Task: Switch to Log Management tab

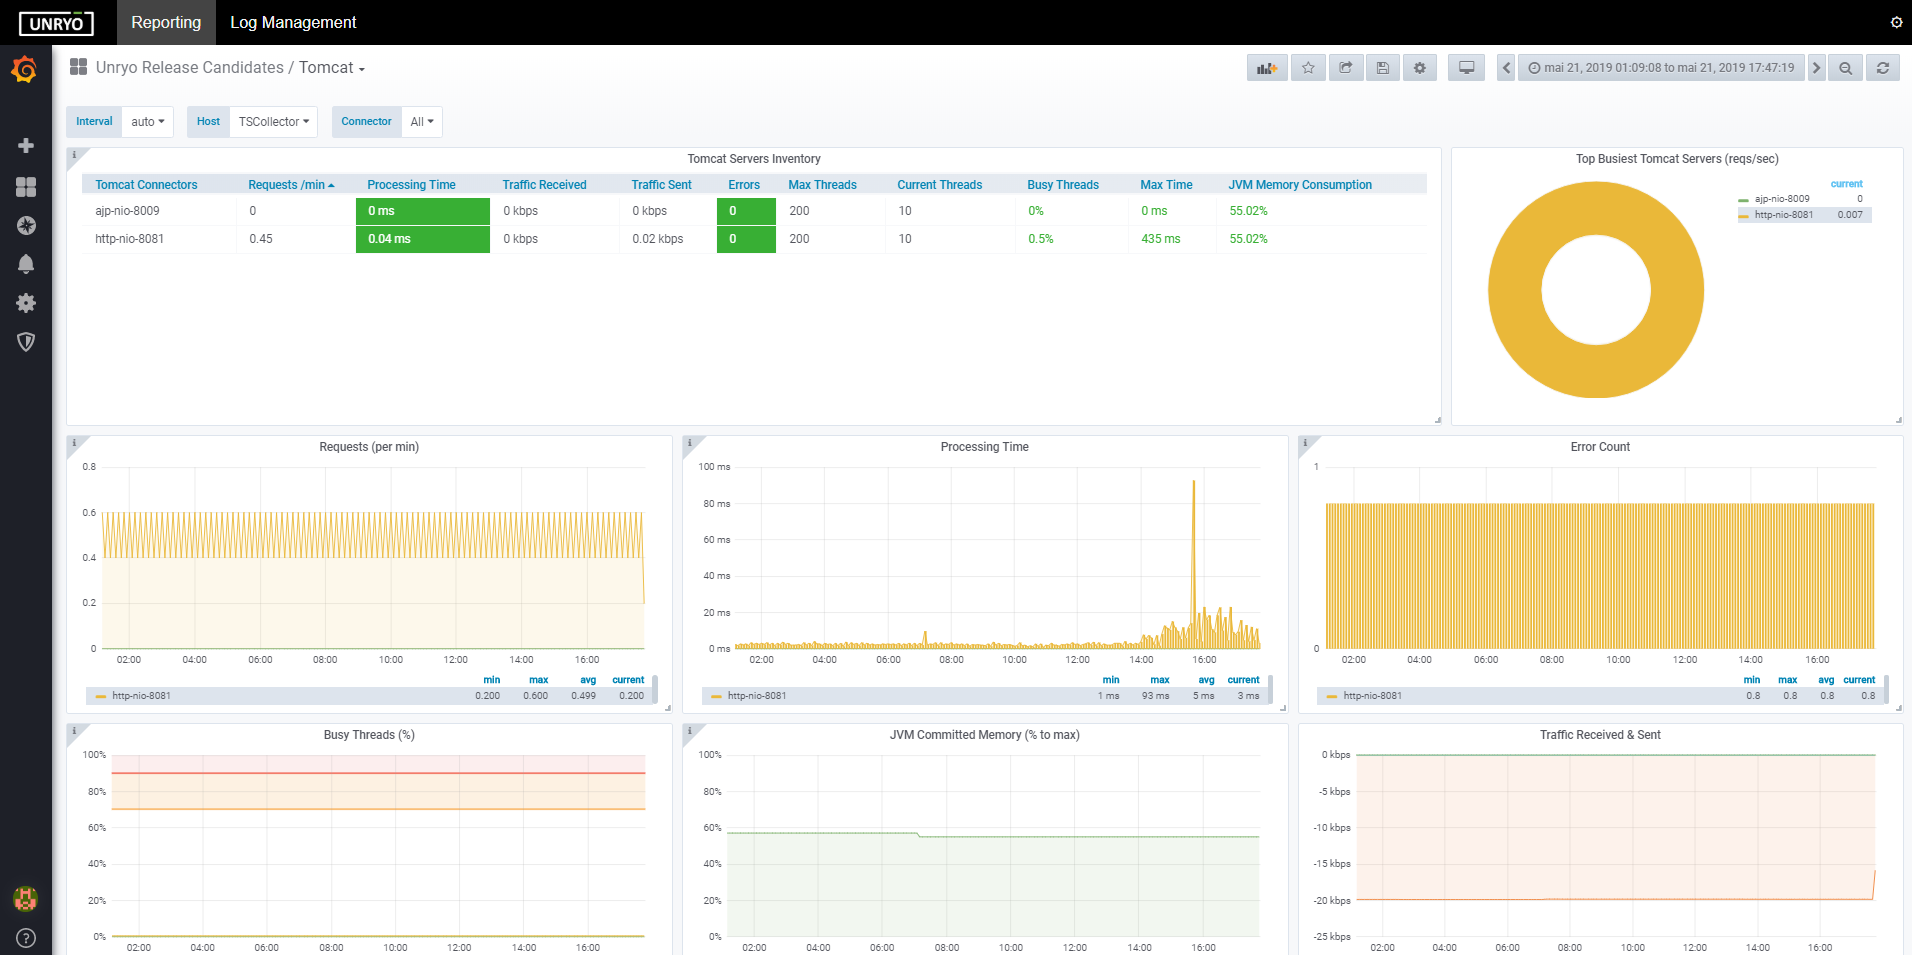Action: click(293, 22)
